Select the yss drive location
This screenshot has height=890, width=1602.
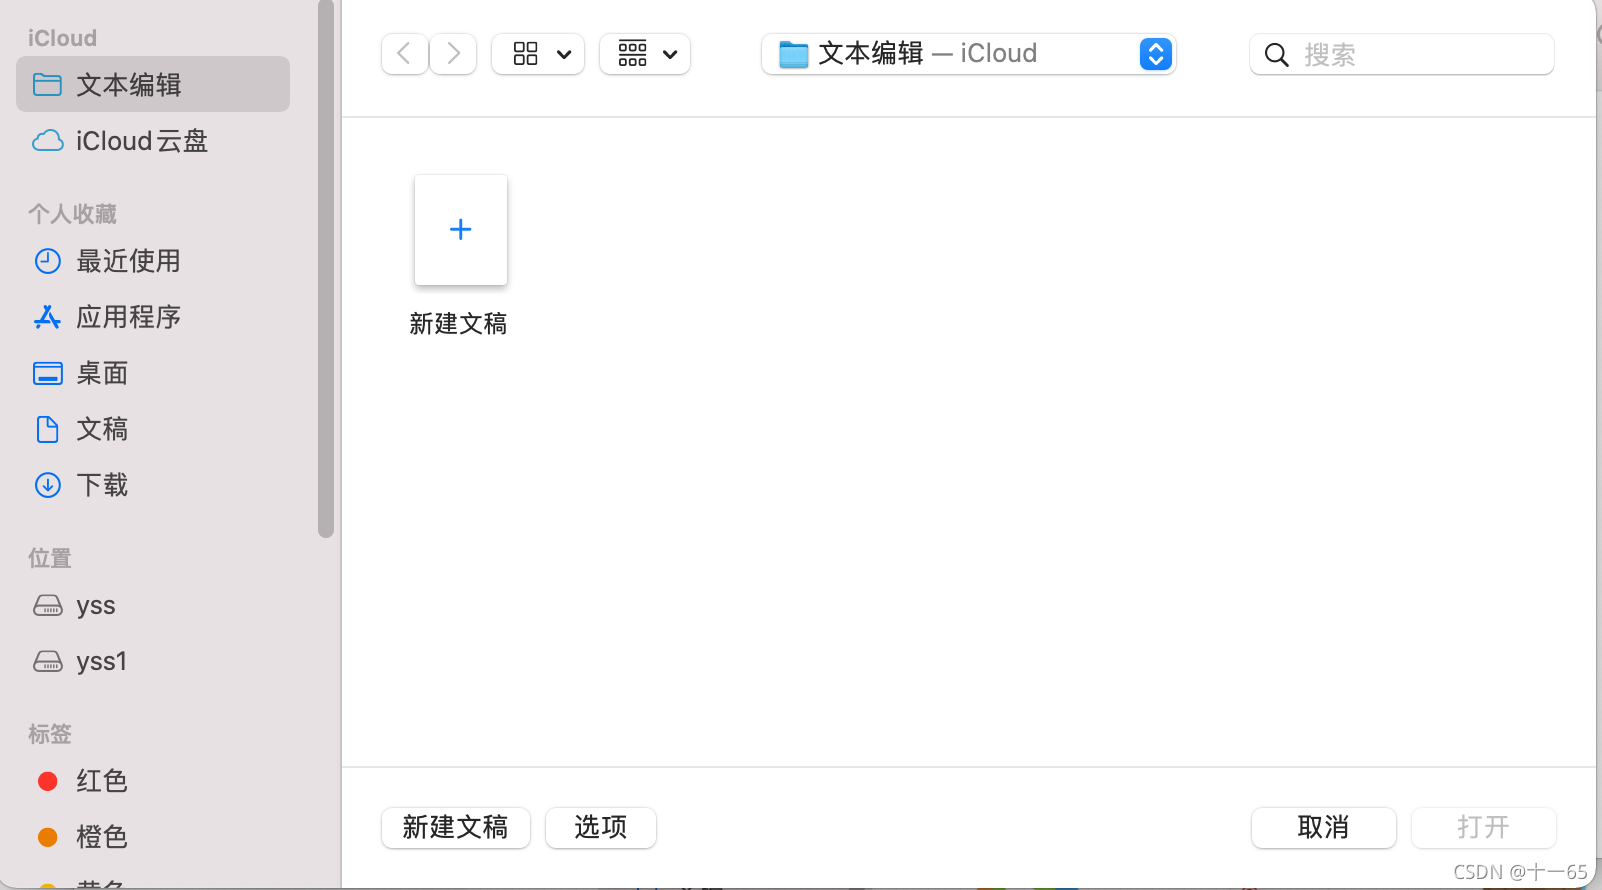(153, 605)
